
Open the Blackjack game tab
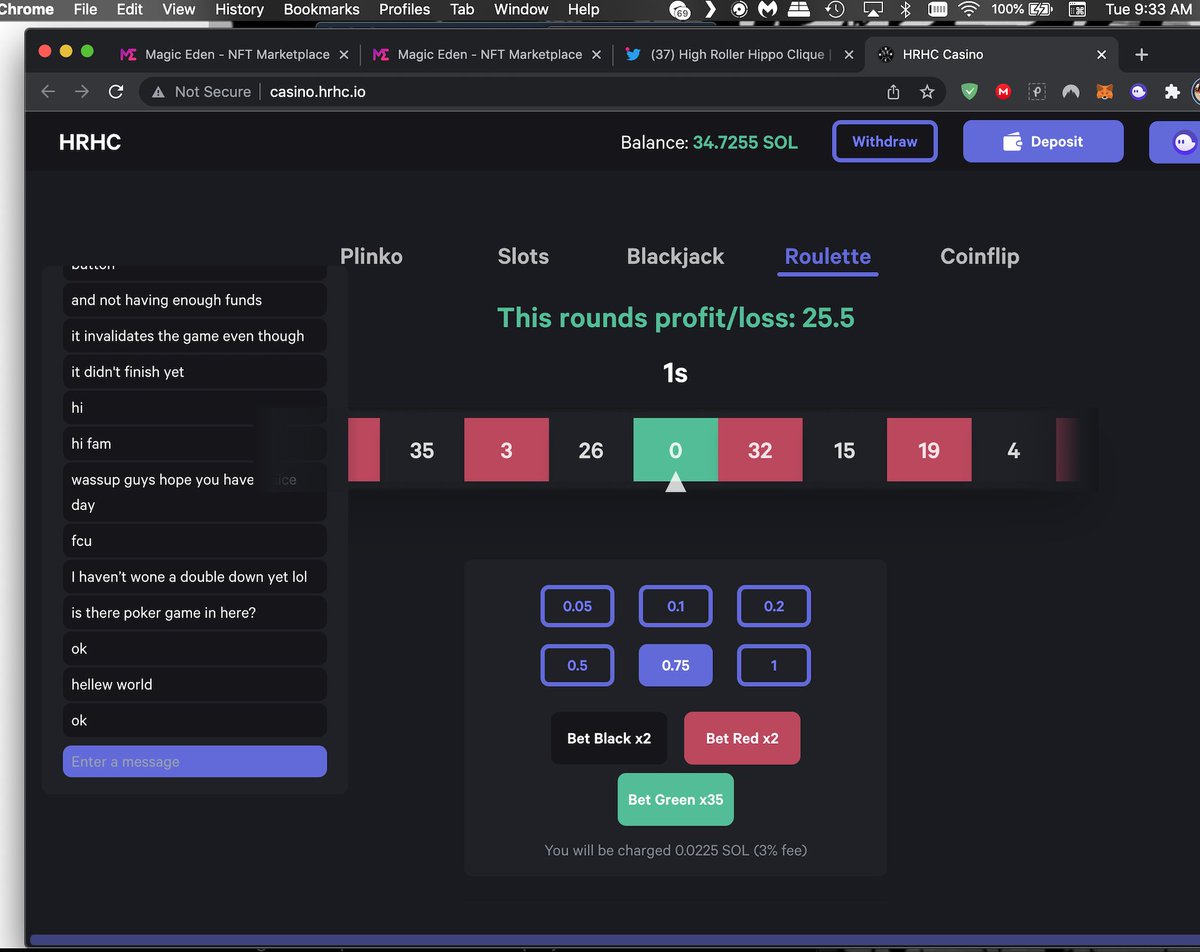click(675, 256)
